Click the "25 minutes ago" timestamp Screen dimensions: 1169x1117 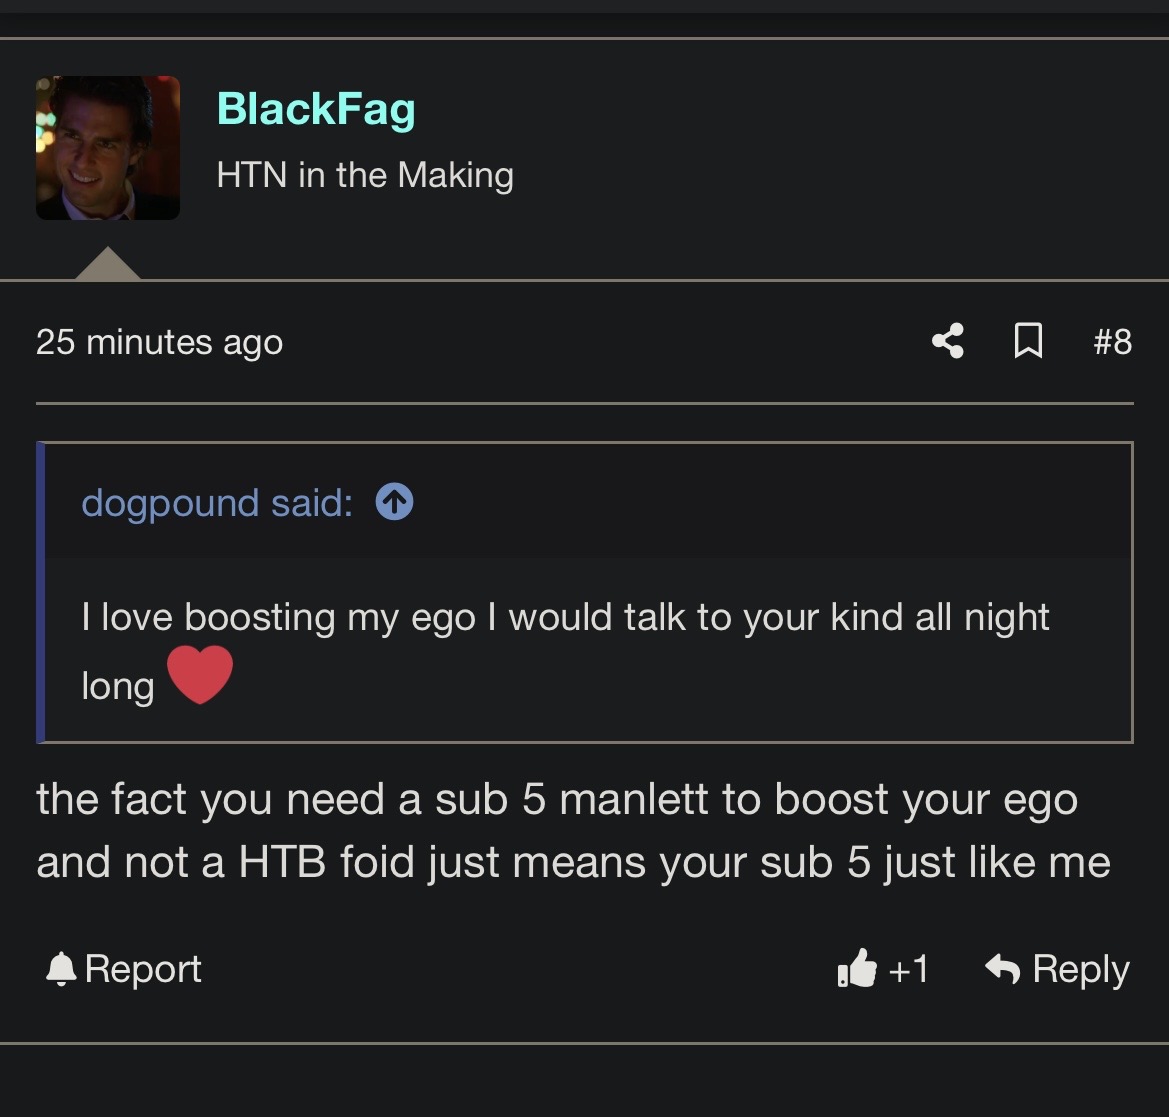tap(159, 342)
